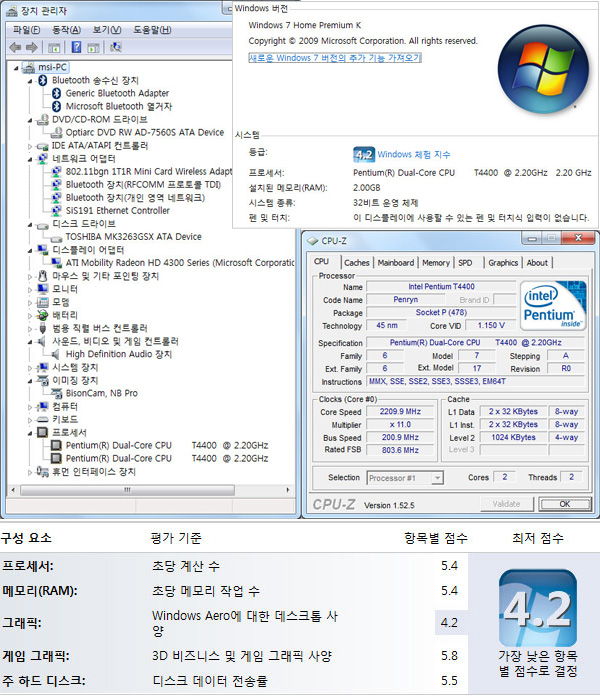Expand the 키보드 tree node
Image resolution: width=600 pixels, height=698 pixels.
(30, 420)
